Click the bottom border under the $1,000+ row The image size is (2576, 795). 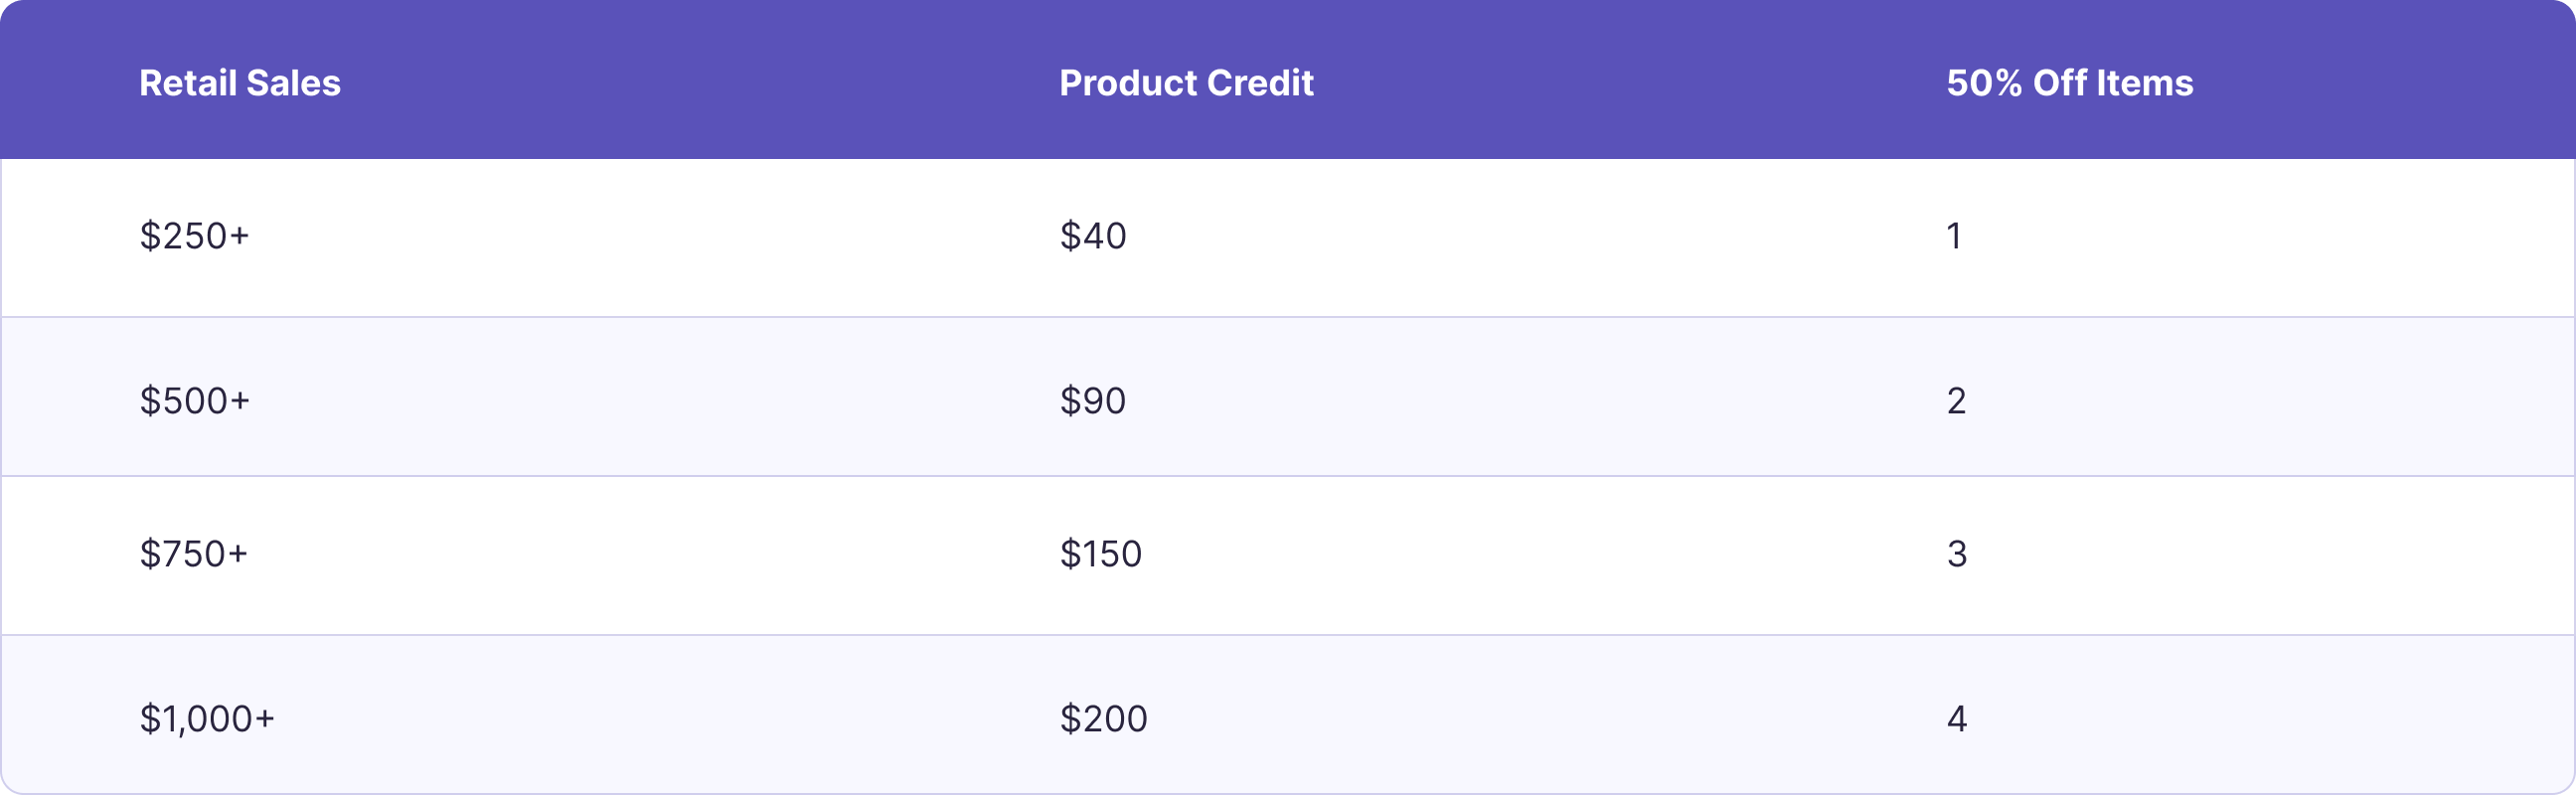(x=1288, y=793)
